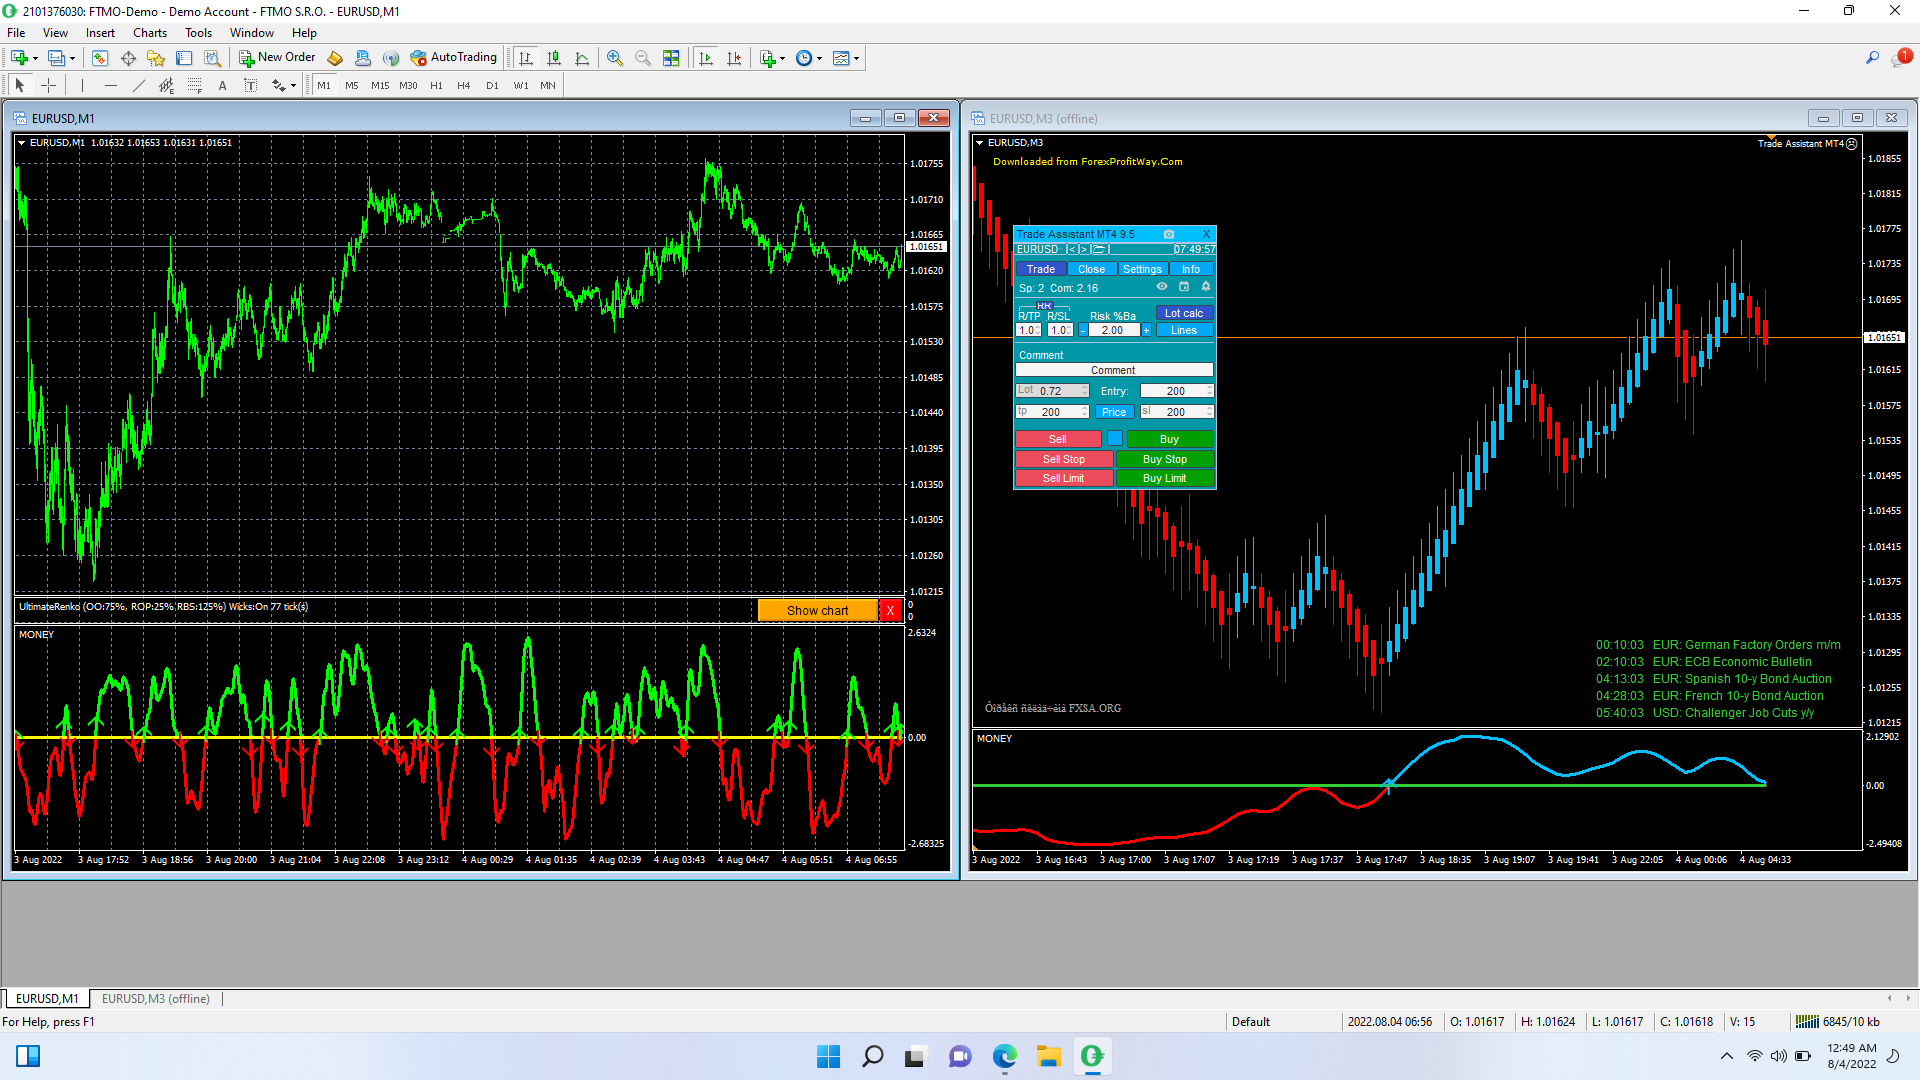The image size is (1920, 1080).
Task: Click the Trade Assistant calendar icon
Action: [x=1184, y=287]
